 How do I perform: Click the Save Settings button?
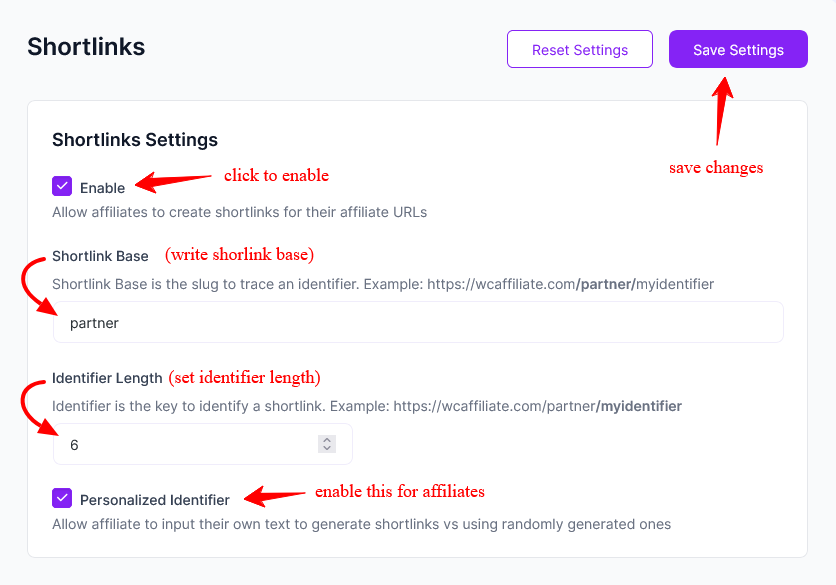[738, 49]
